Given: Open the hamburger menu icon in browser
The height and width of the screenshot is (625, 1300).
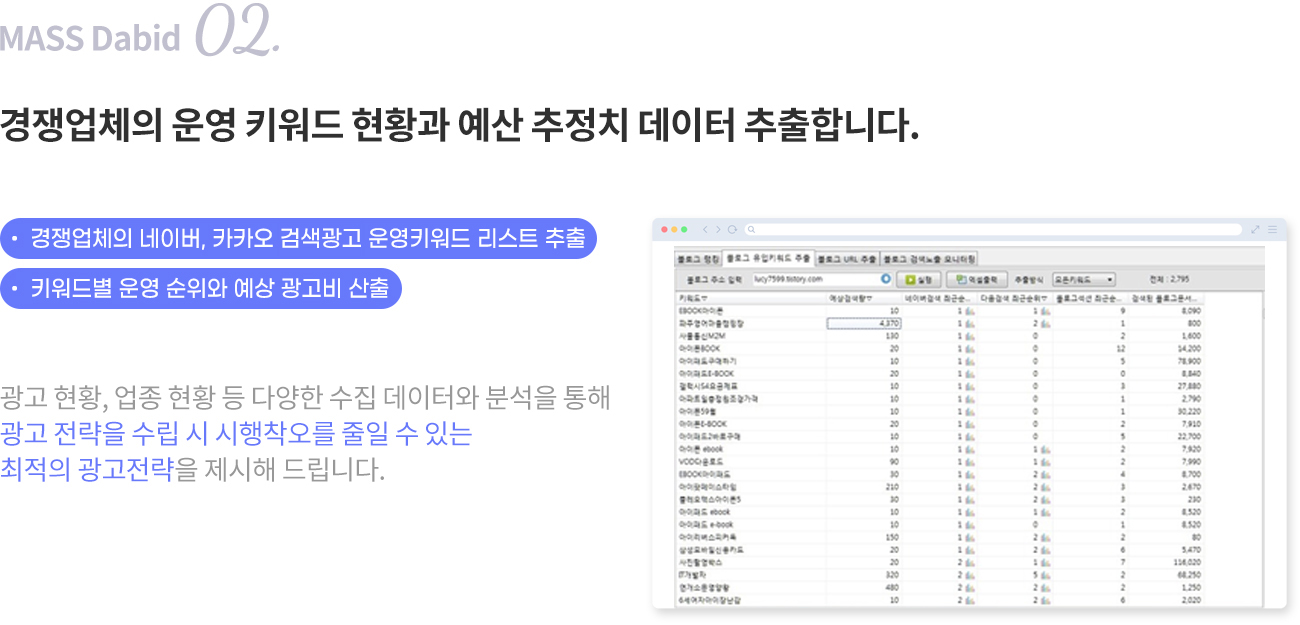Looking at the screenshot, I should pyautogui.click(x=1272, y=229).
